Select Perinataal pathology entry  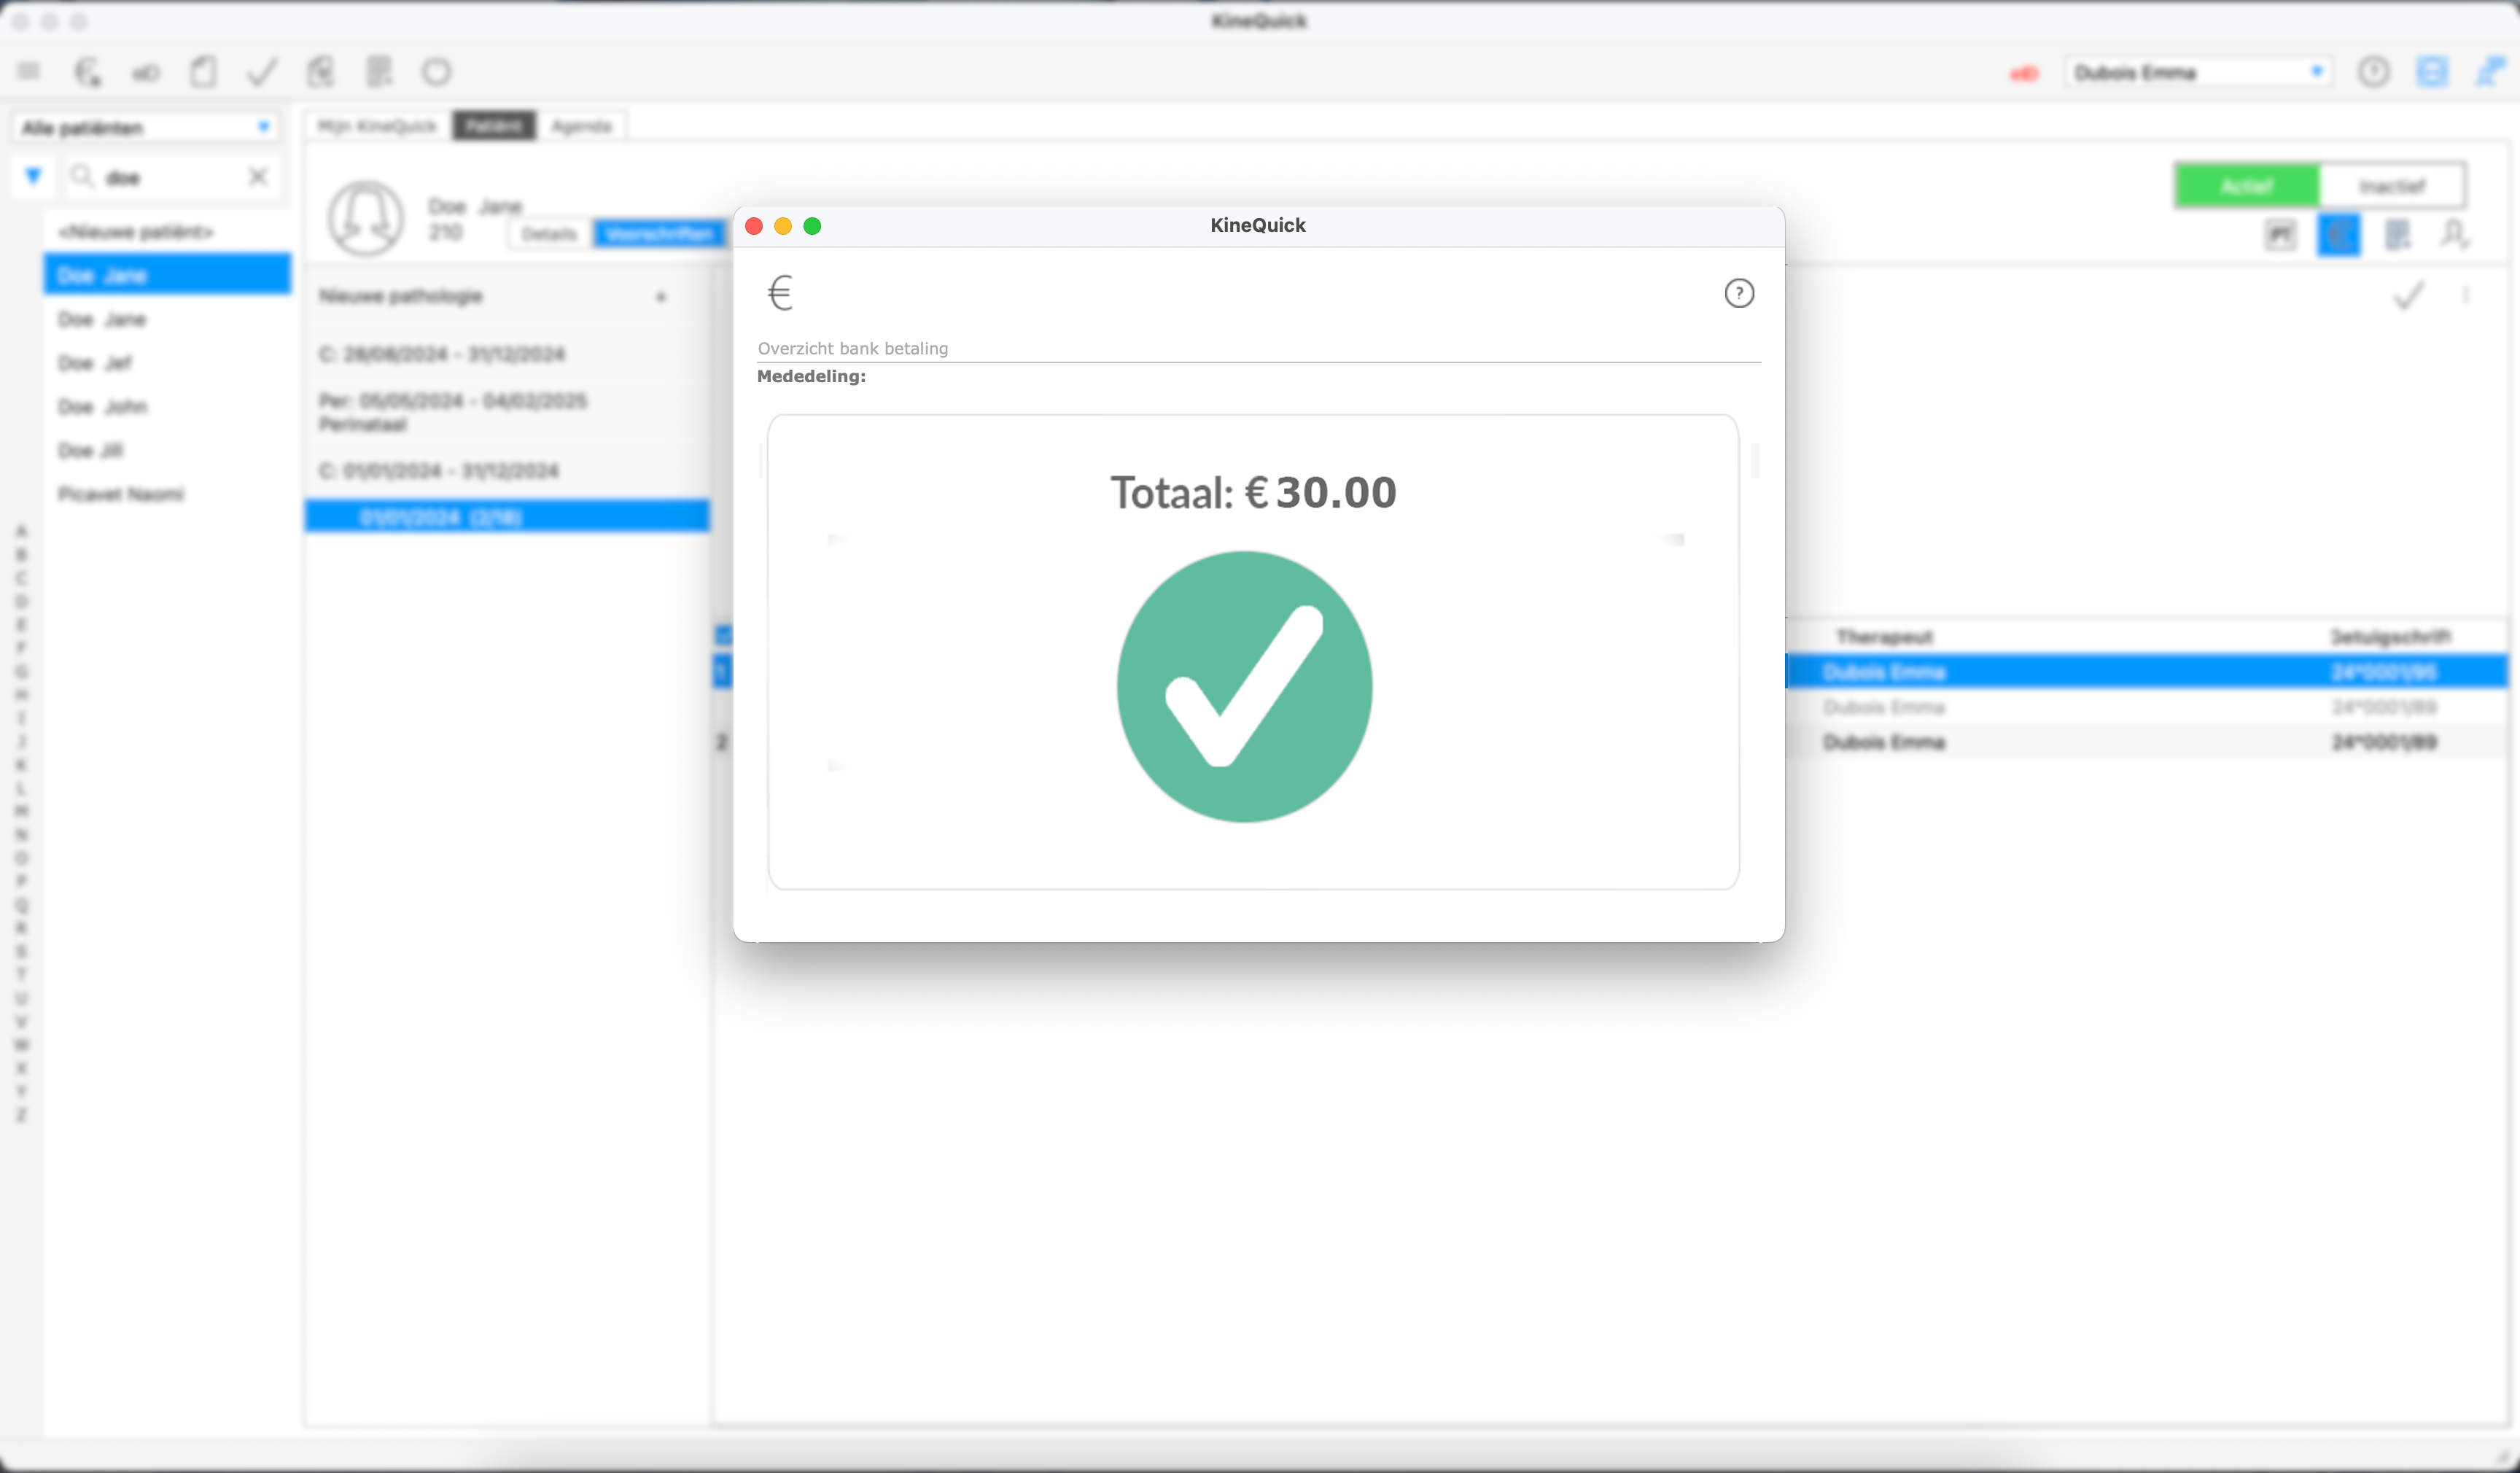tap(508, 412)
